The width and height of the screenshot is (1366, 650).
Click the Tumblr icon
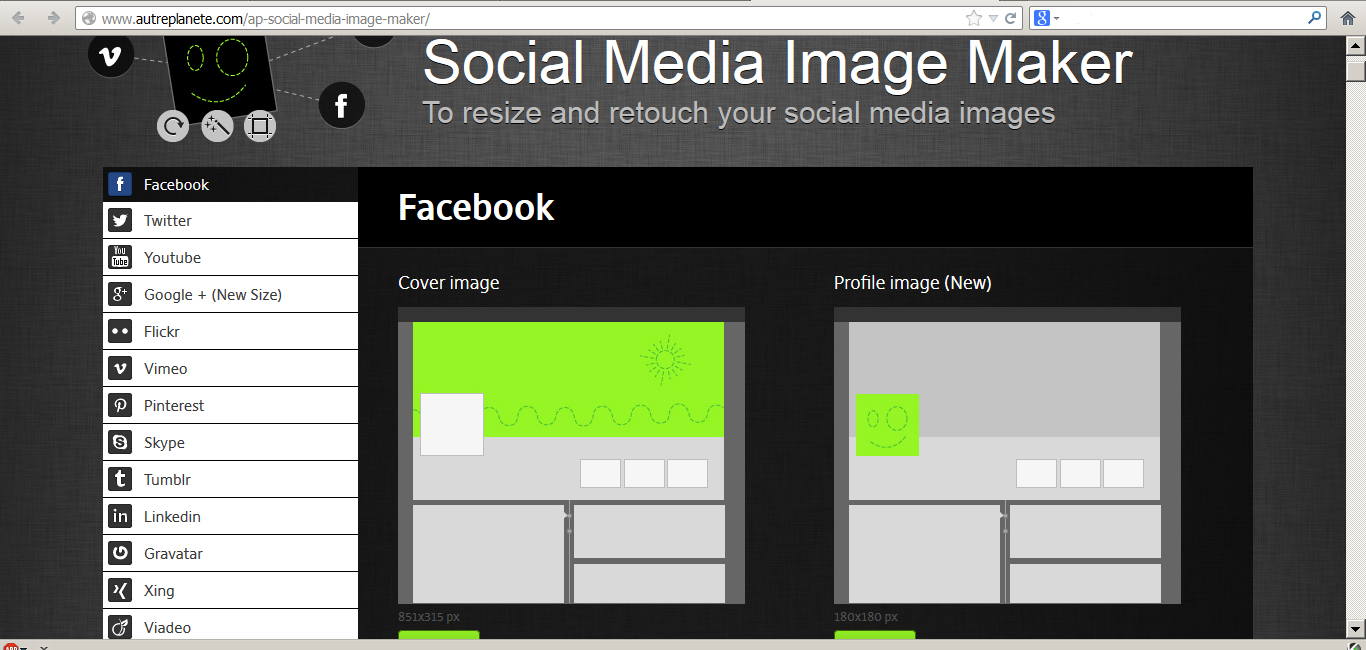pyautogui.click(x=120, y=480)
